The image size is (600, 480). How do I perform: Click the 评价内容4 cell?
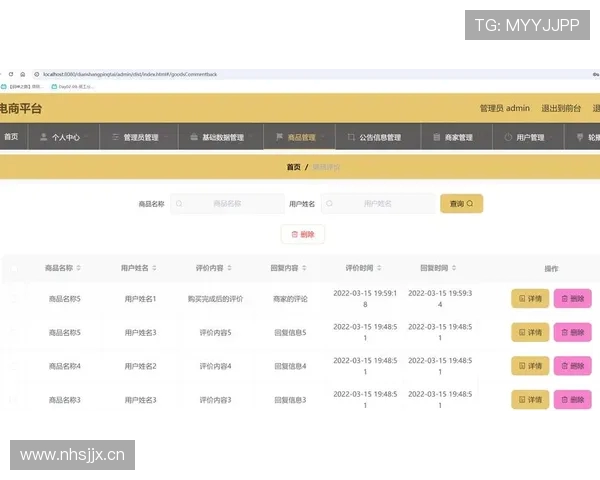215,366
